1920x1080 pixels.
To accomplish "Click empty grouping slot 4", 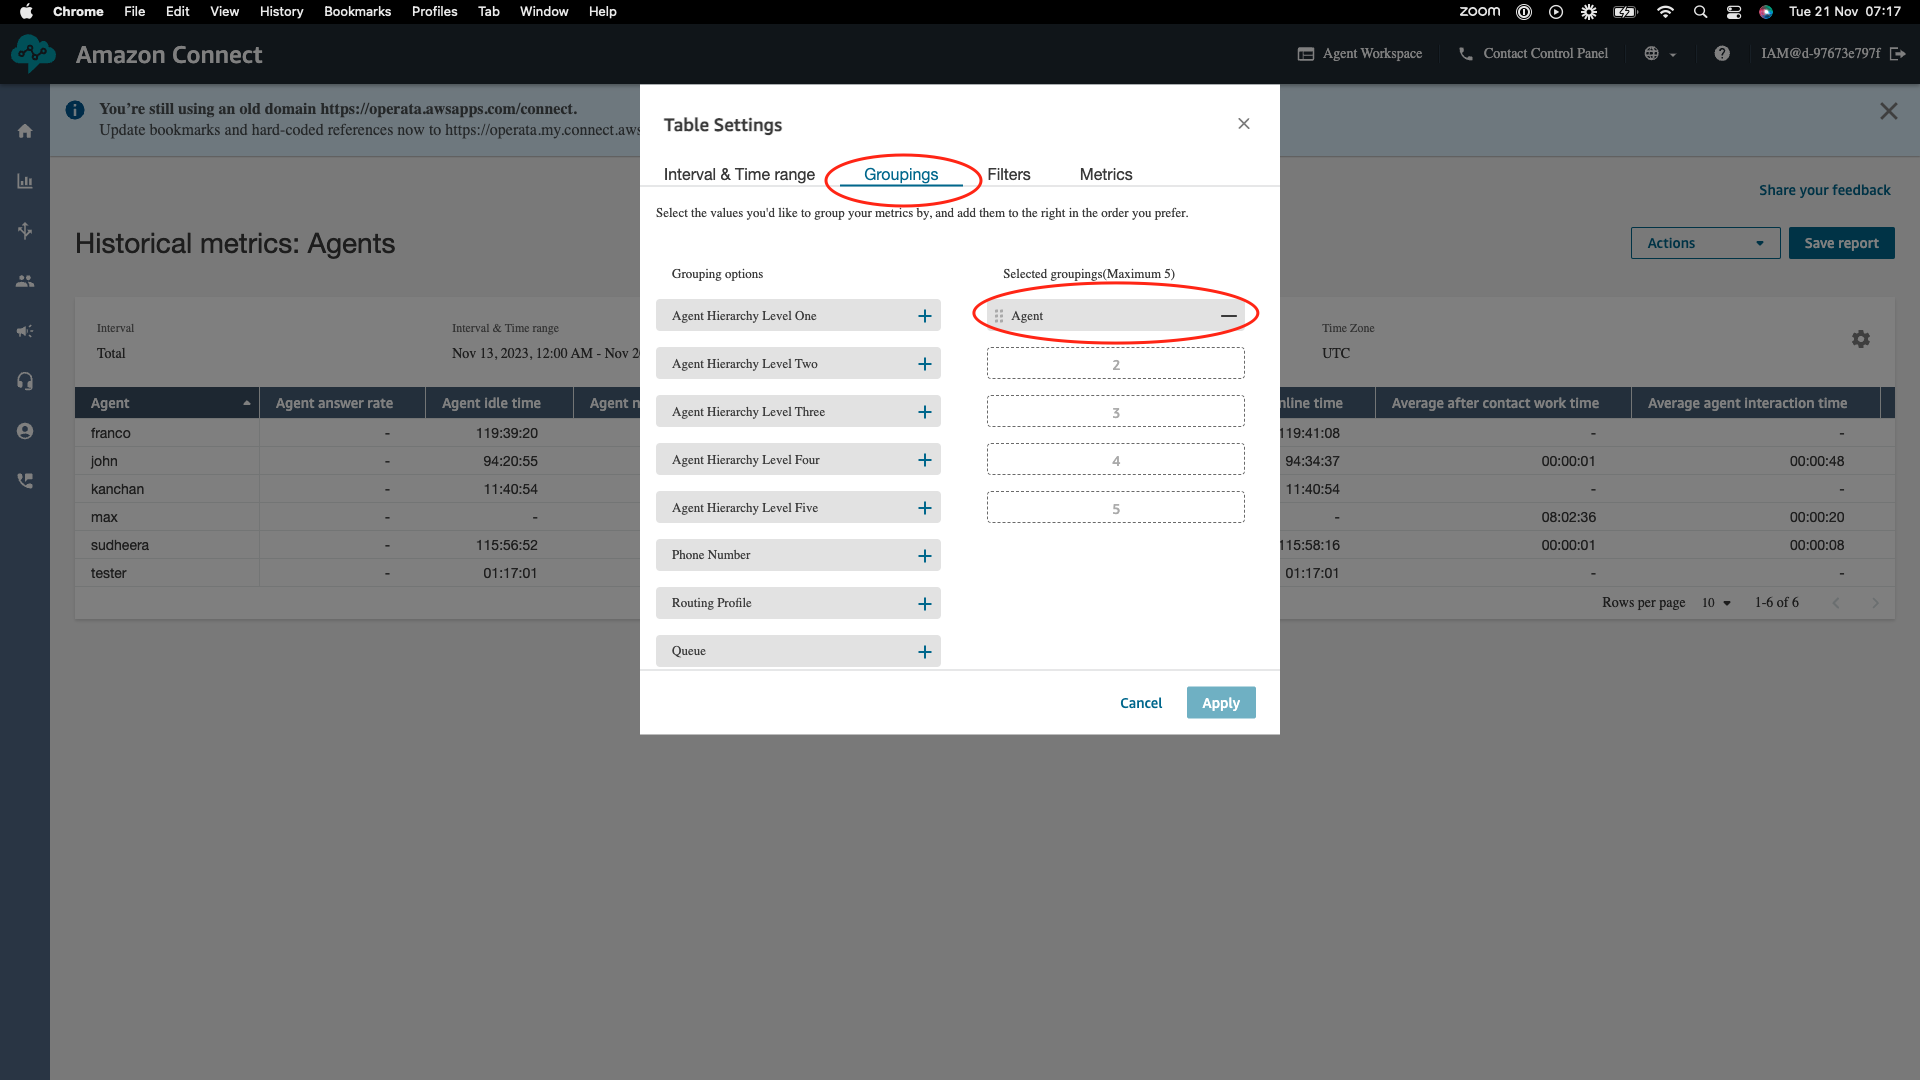I will click(1116, 460).
